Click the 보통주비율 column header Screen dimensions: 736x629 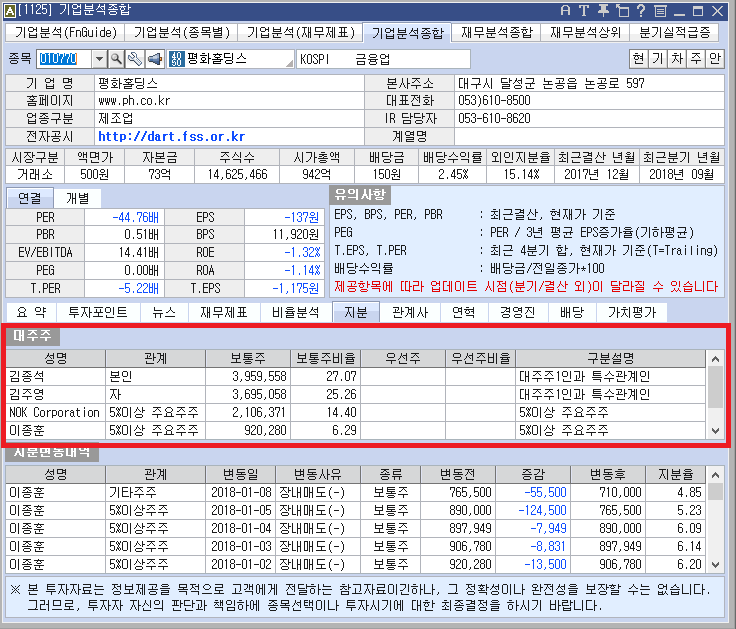pyautogui.click(x=326, y=359)
